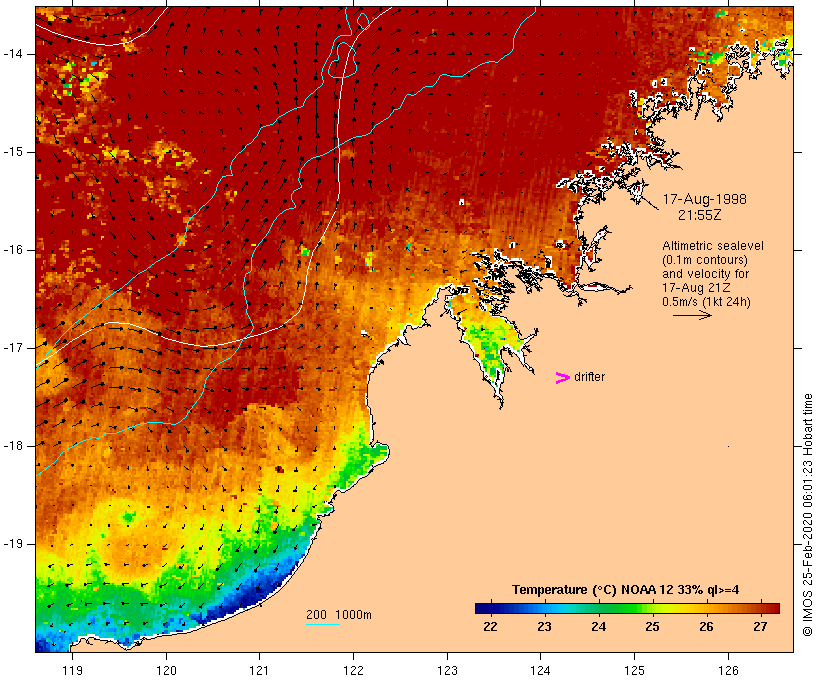This screenshot has width=820, height=680.
Task: Click the longitude axis label 122
Action: (353, 670)
